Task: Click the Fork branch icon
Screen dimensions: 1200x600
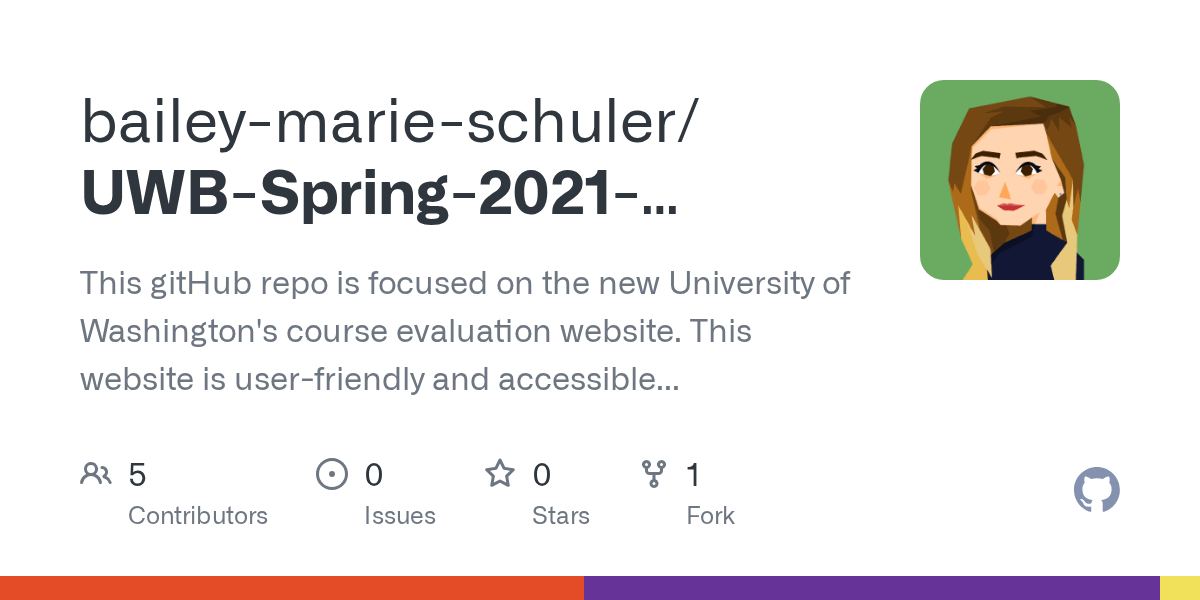Action: click(x=654, y=474)
